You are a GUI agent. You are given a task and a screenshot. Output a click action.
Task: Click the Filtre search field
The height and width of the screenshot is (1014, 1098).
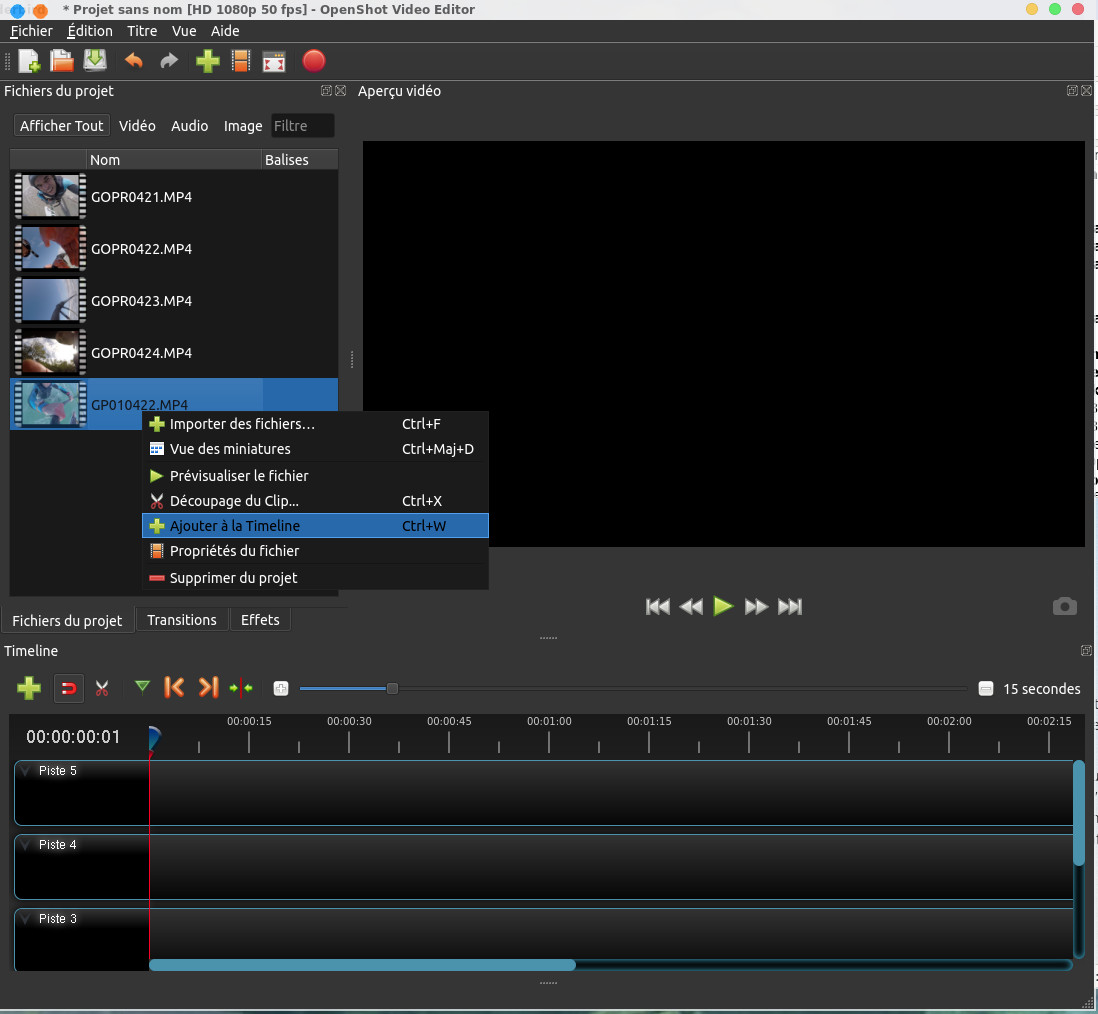[302, 126]
